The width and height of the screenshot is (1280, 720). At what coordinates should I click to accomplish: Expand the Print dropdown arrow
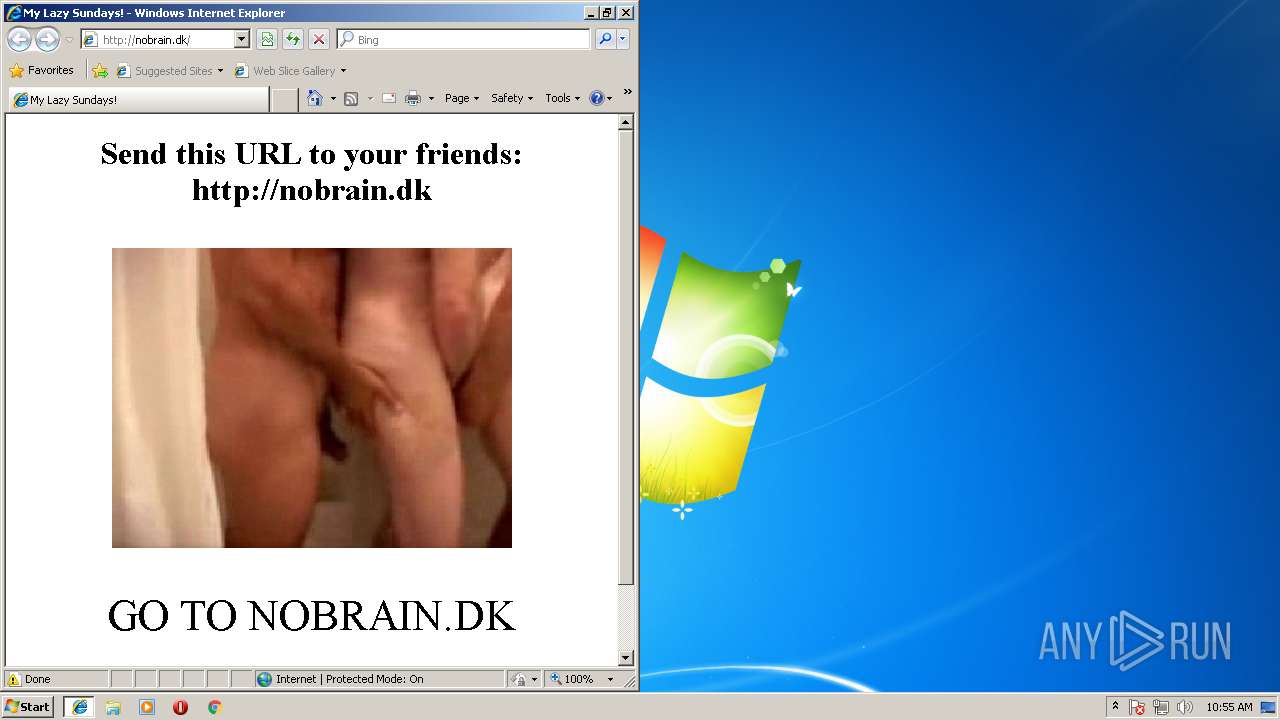coord(431,98)
